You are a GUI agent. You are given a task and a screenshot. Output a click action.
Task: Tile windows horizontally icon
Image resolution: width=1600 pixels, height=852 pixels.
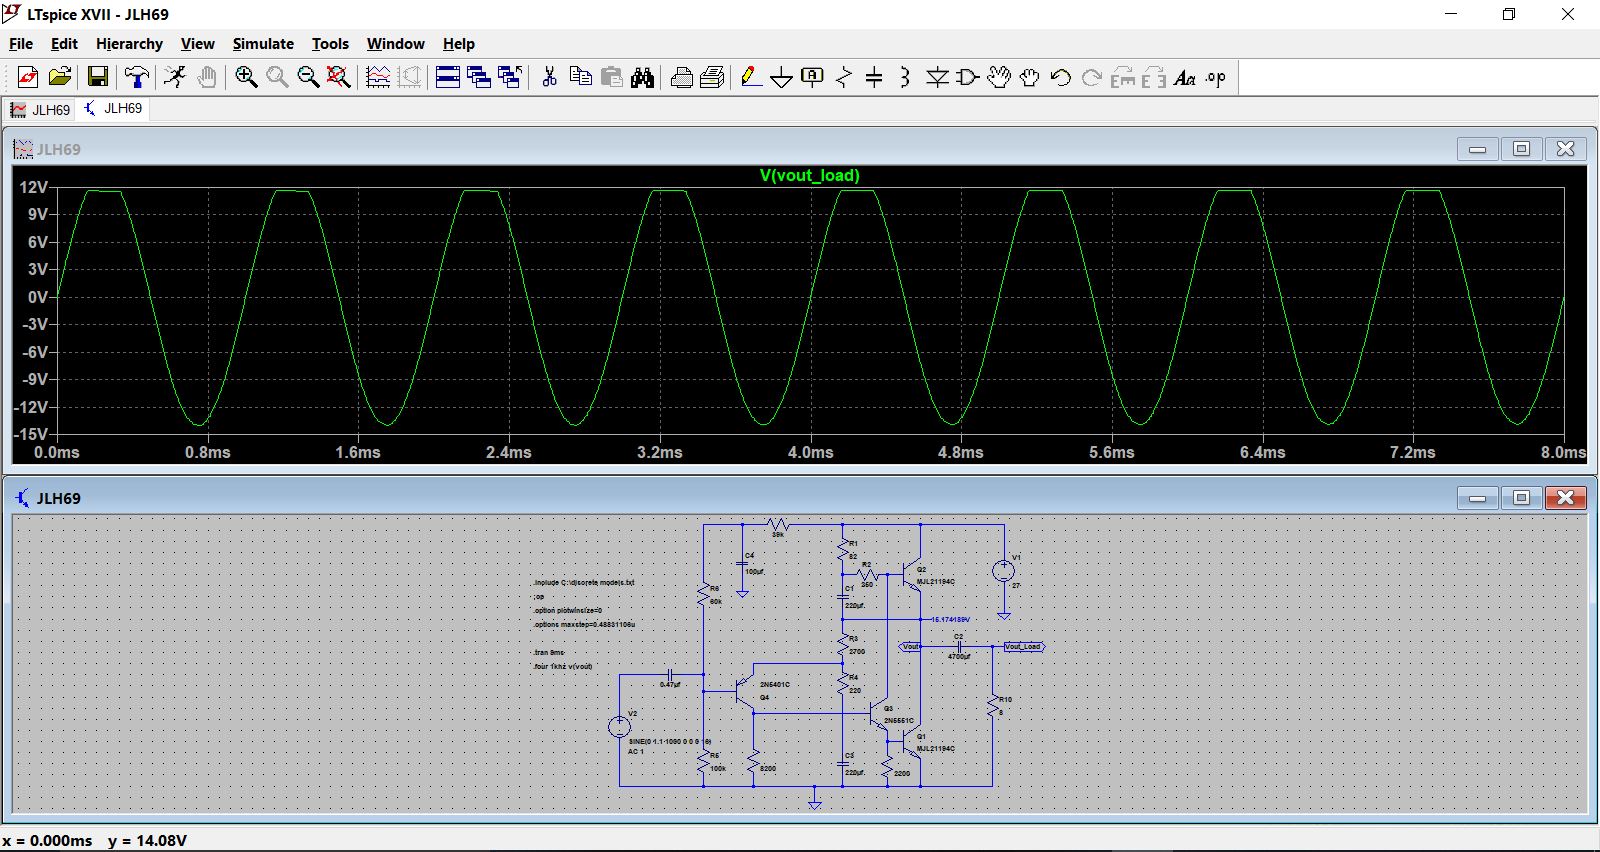448,77
